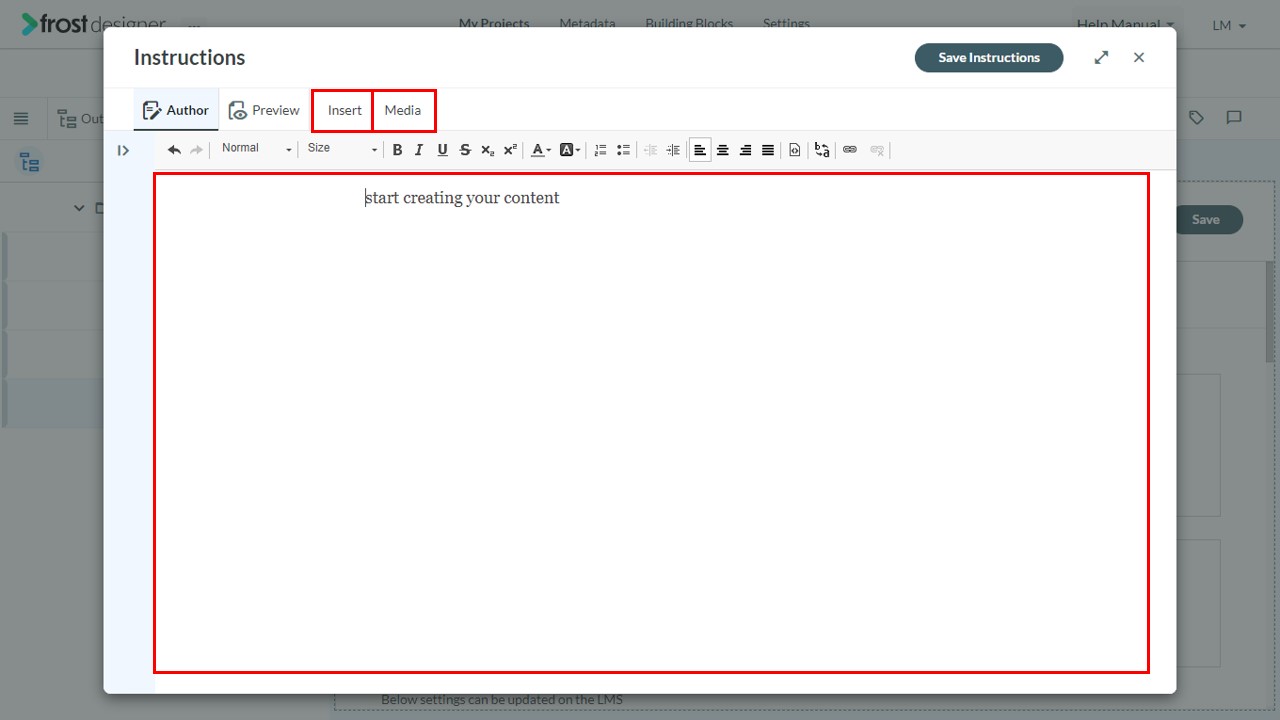Switch to the Author tab
The image size is (1280, 720).
pos(176,110)
